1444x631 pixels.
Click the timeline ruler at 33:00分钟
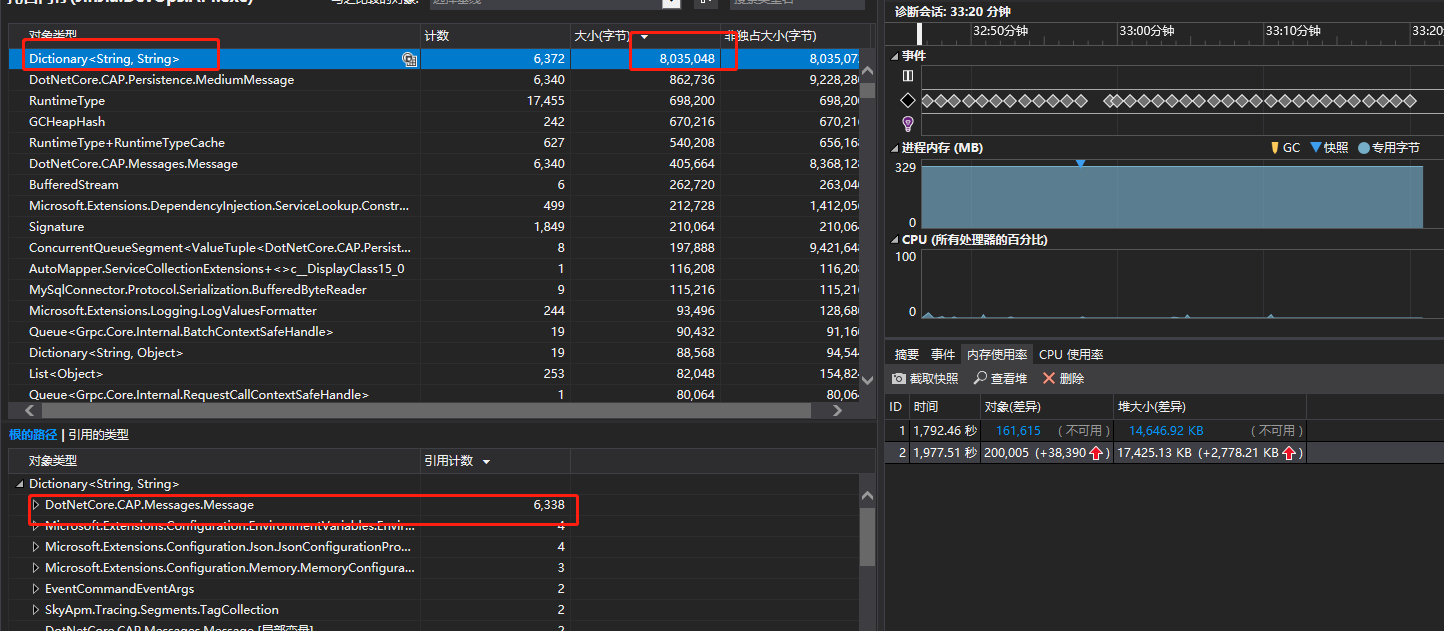point(1146,31)
